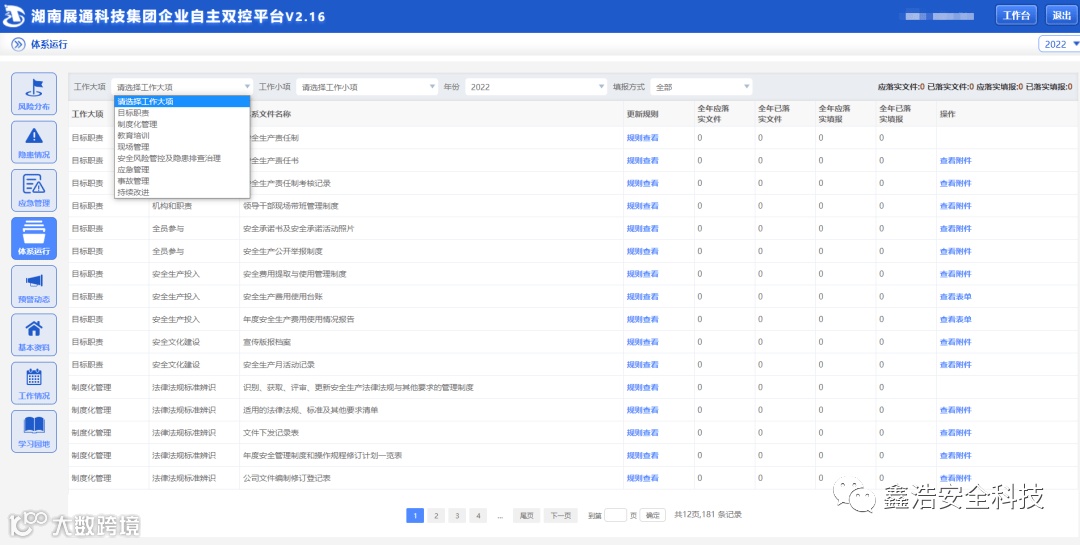The width and height of the screenshot is (1080, 545).
Task: Click the 更新规则 column header
Action: coord(642,114)
